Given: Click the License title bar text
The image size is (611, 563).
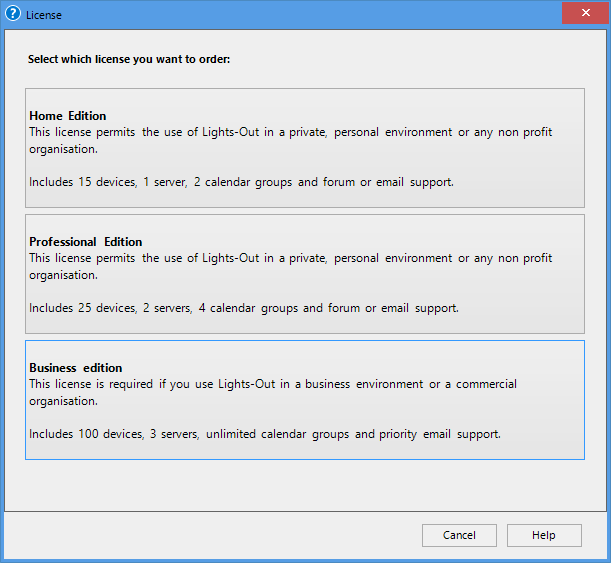Looking at the screenshot, I should (44, 15).
